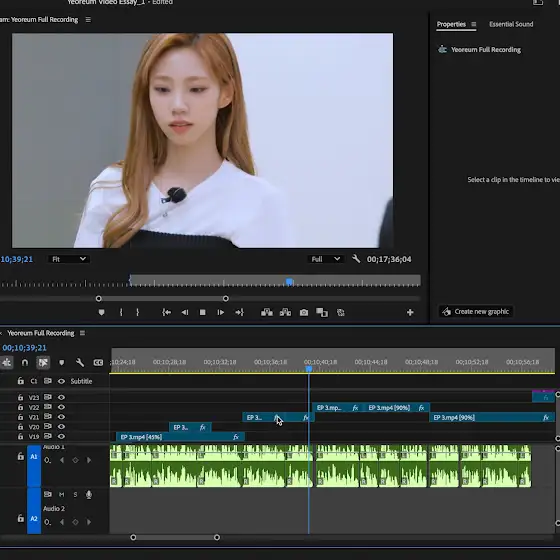Toggle sync lock for V22
Screen dimensions: 560x560
click(48, 407)
